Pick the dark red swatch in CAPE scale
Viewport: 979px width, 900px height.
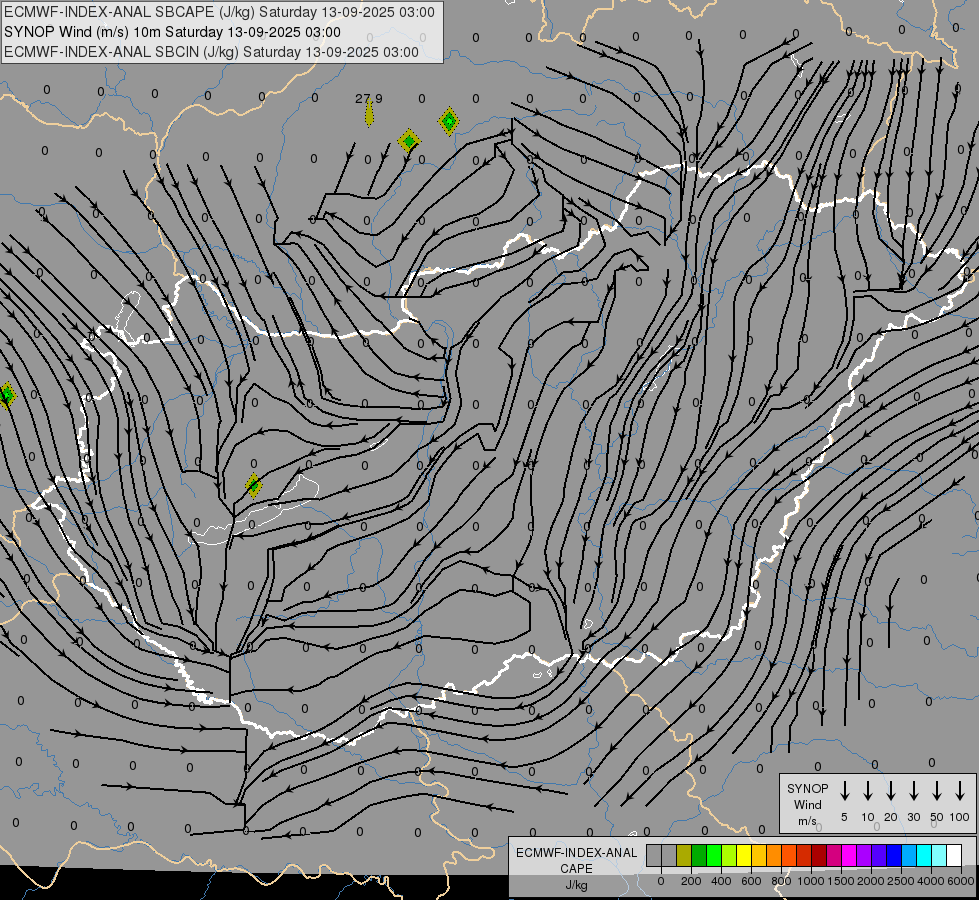(x=820, y=855)
